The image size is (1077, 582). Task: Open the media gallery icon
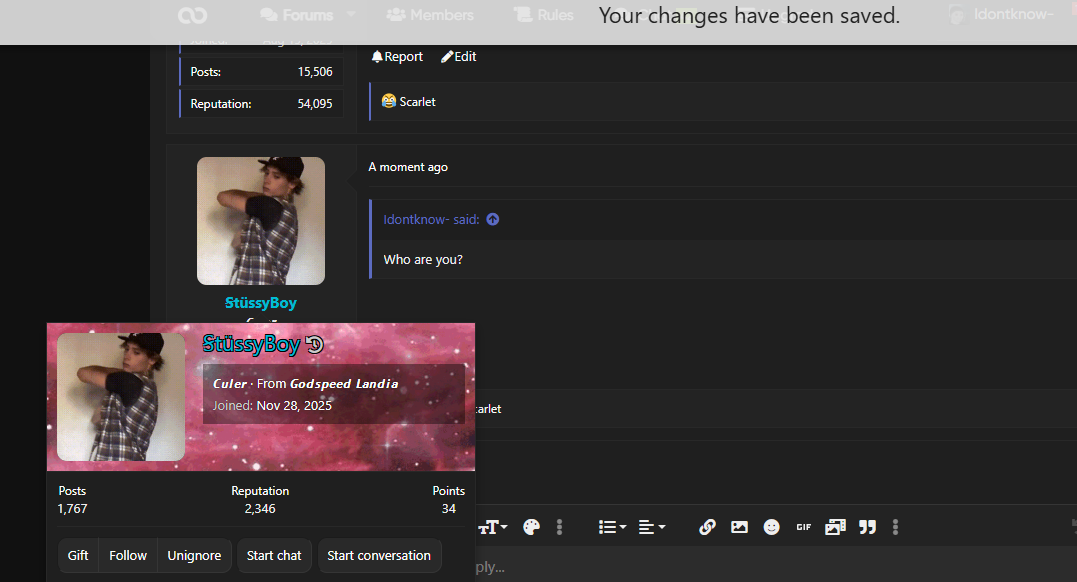(x=835, y=527)
